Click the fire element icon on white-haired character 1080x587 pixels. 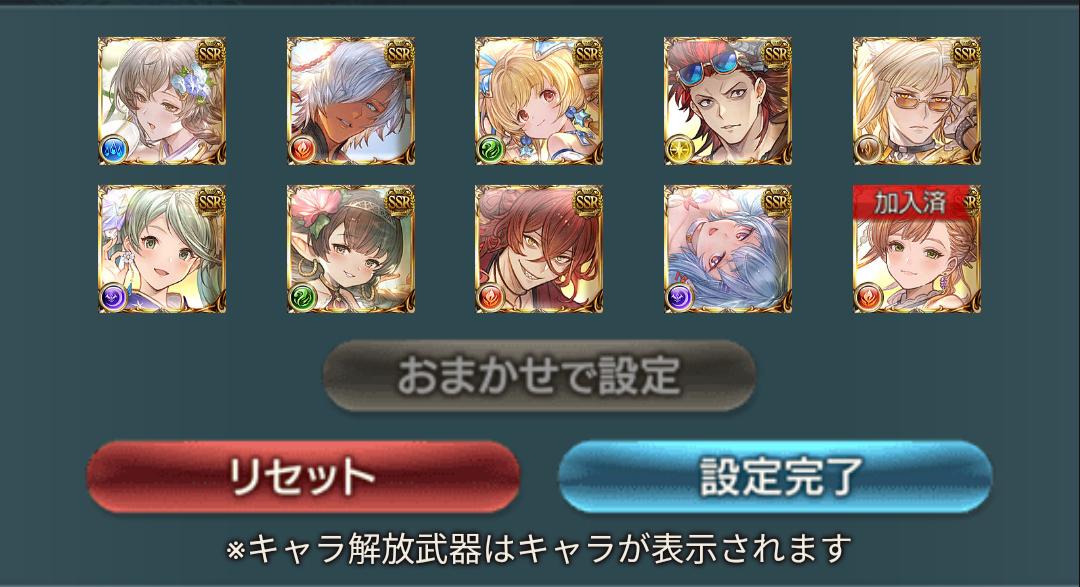(x=302, y=150)
